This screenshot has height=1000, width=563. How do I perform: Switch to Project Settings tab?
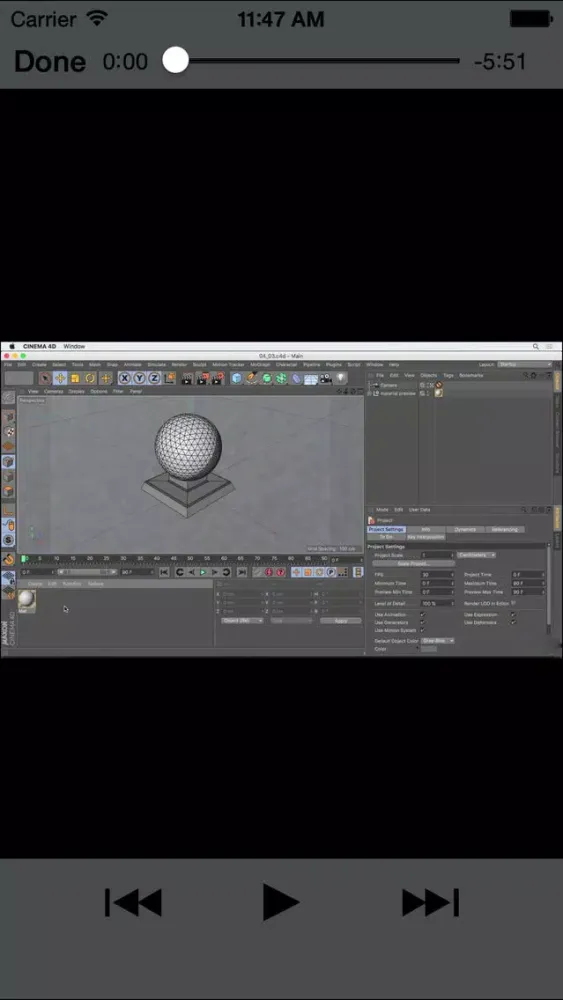(386, 529)
